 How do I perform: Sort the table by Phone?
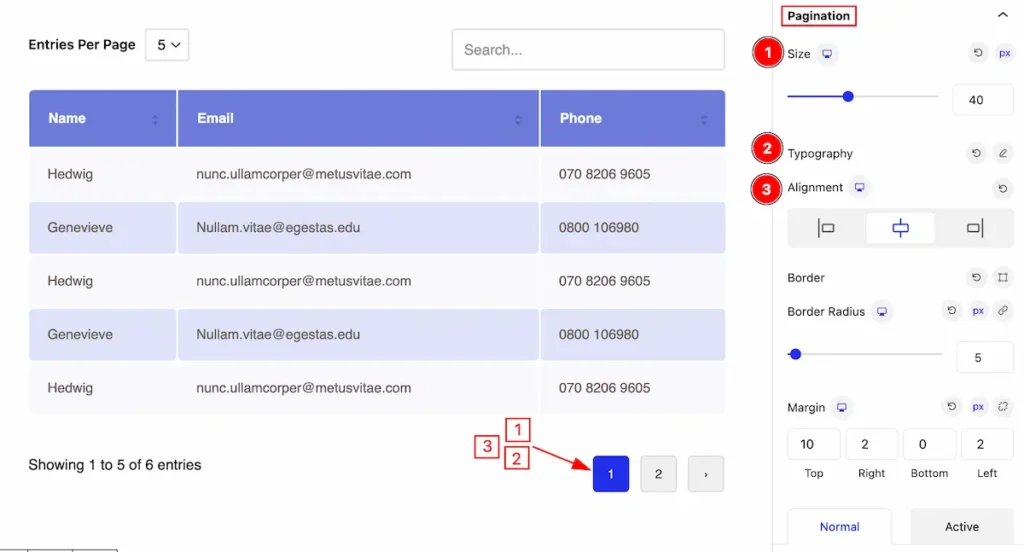pos(704,120)
